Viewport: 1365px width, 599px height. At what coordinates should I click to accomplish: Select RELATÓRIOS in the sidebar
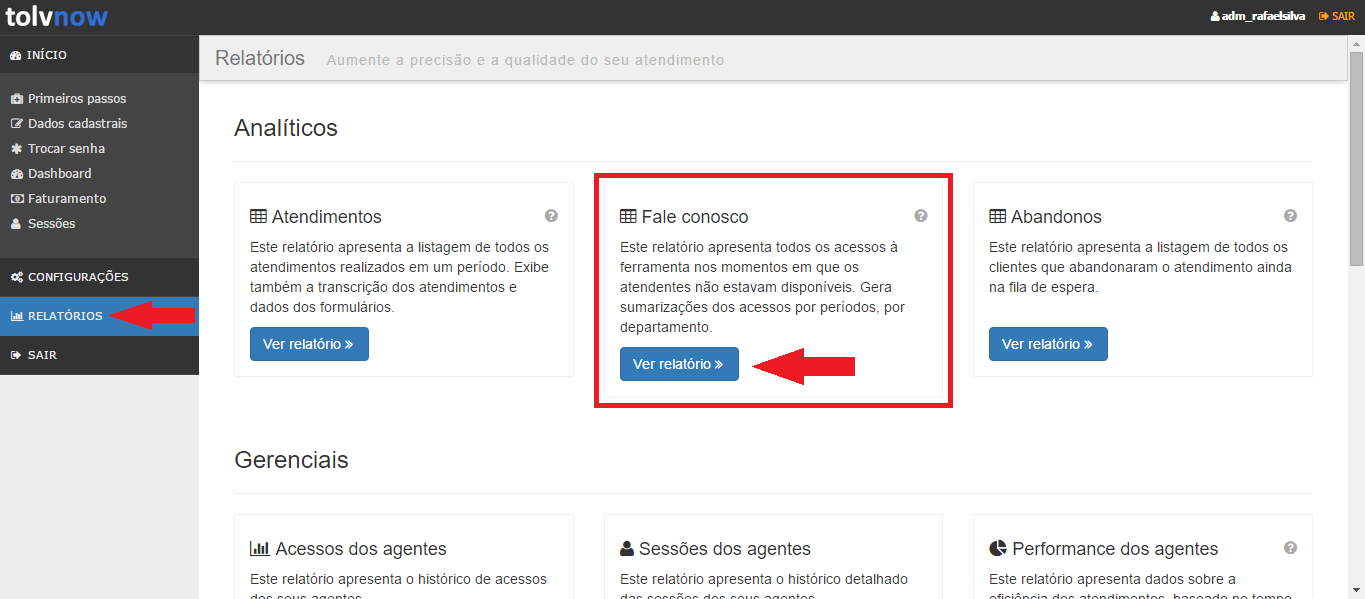64,316
